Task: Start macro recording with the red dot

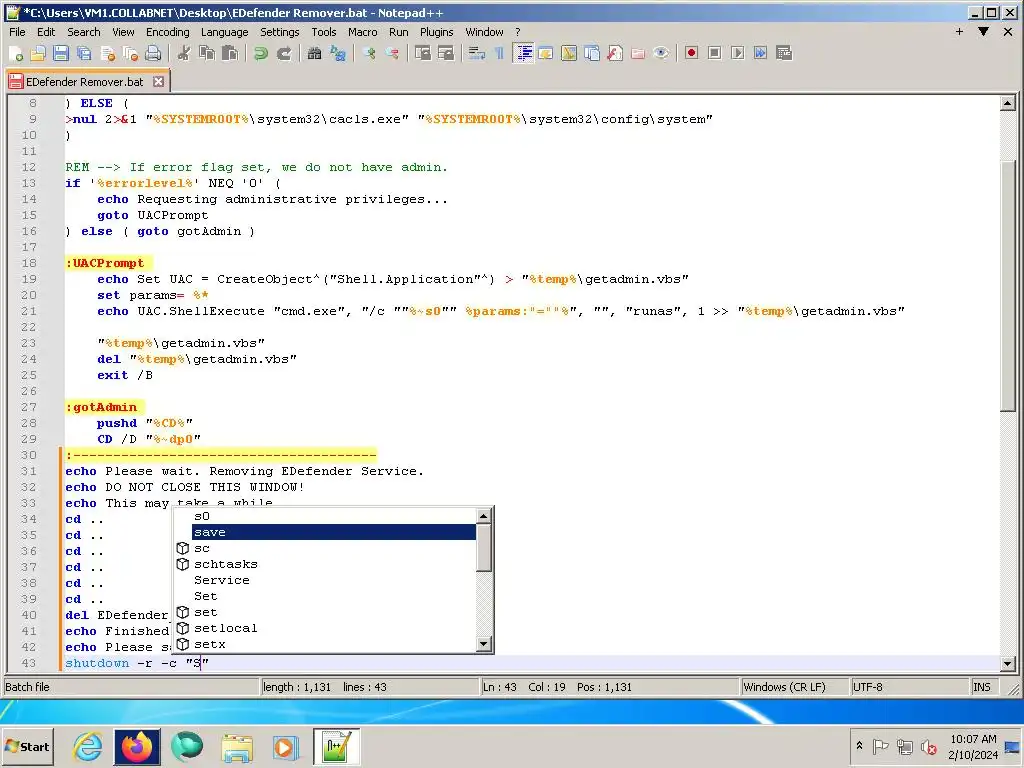Action: coord(692,54)
